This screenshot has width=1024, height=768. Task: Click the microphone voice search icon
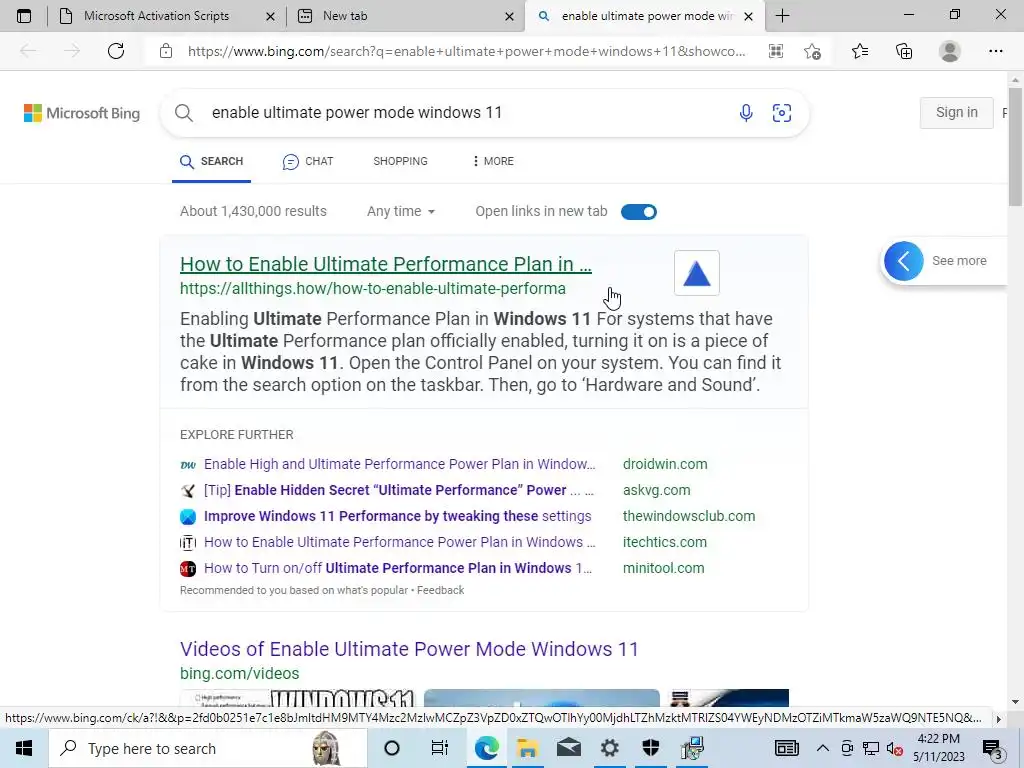click(x=746, y=113)
